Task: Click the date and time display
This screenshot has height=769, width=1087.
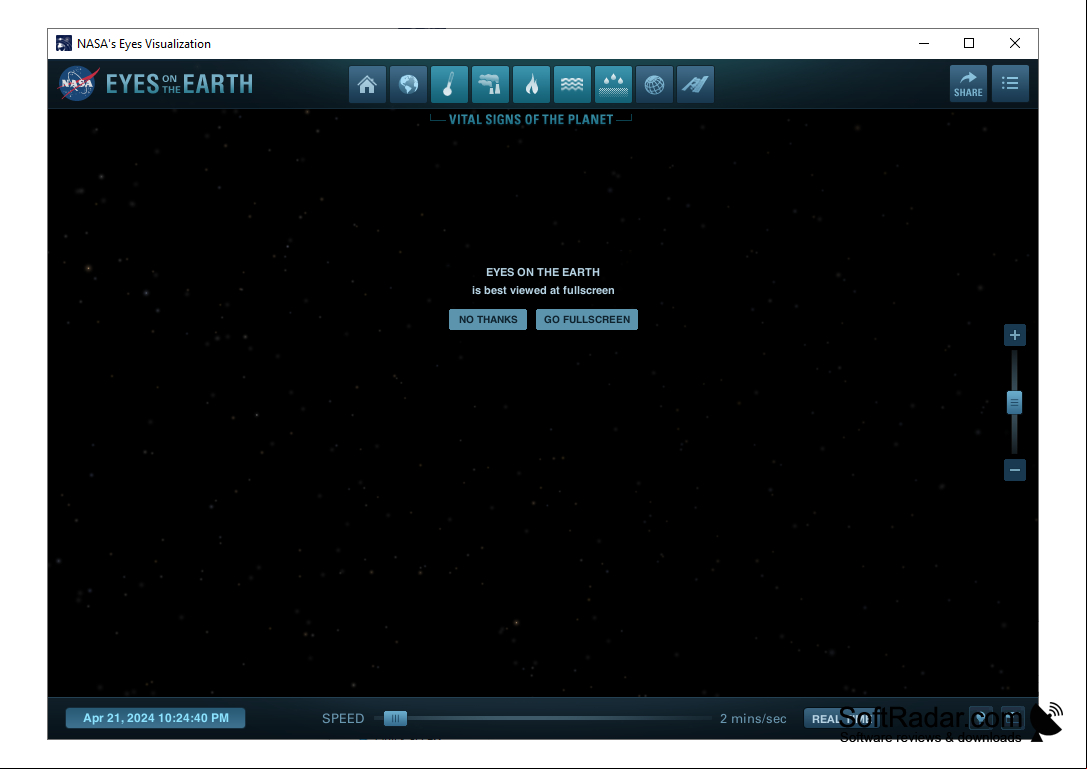Action: pos(155,718)
